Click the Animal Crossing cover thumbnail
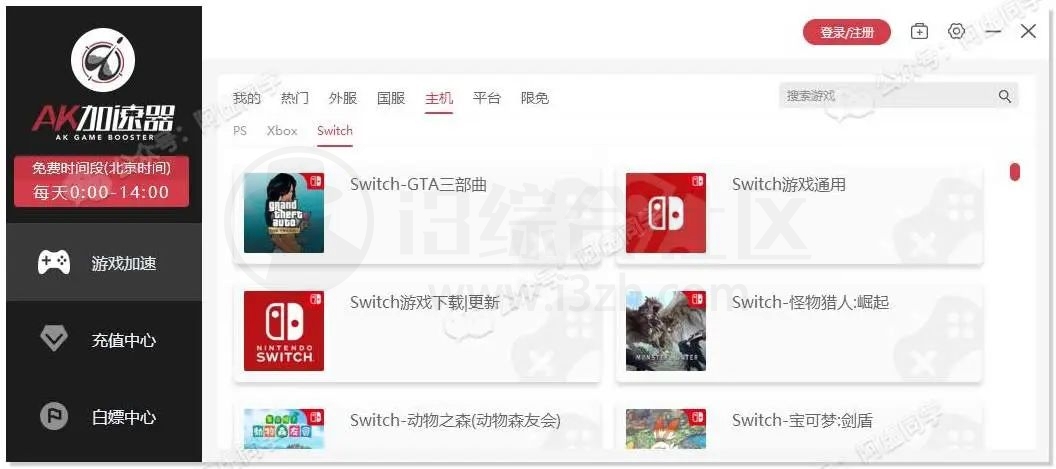Viewport: 1056px width, 469px height. click(284, 429)
